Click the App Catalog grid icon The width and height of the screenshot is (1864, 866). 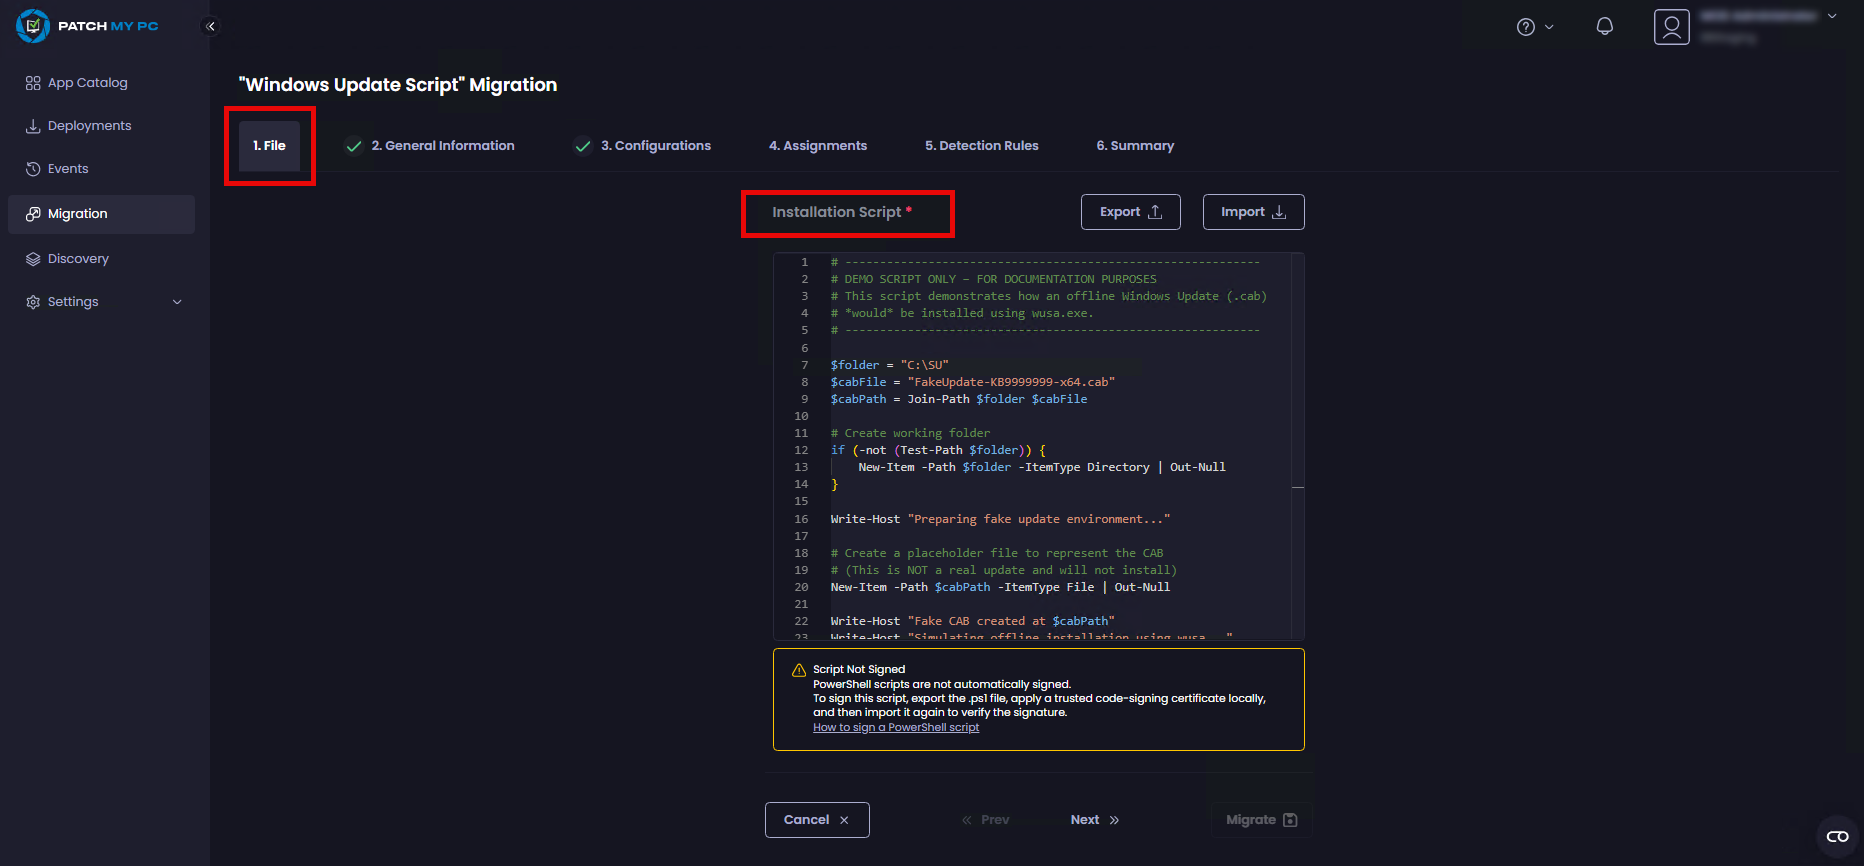click(x=33, y=83)
